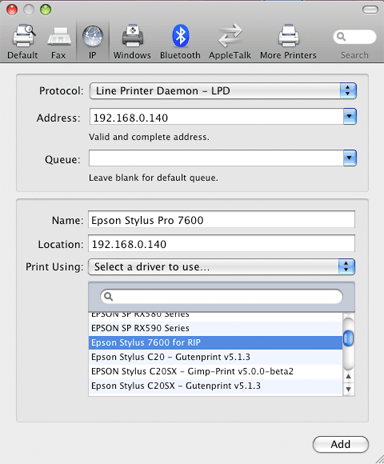Click the driver list scroll down arrow
Screen dimensions: 384x464
coord(348,389)
